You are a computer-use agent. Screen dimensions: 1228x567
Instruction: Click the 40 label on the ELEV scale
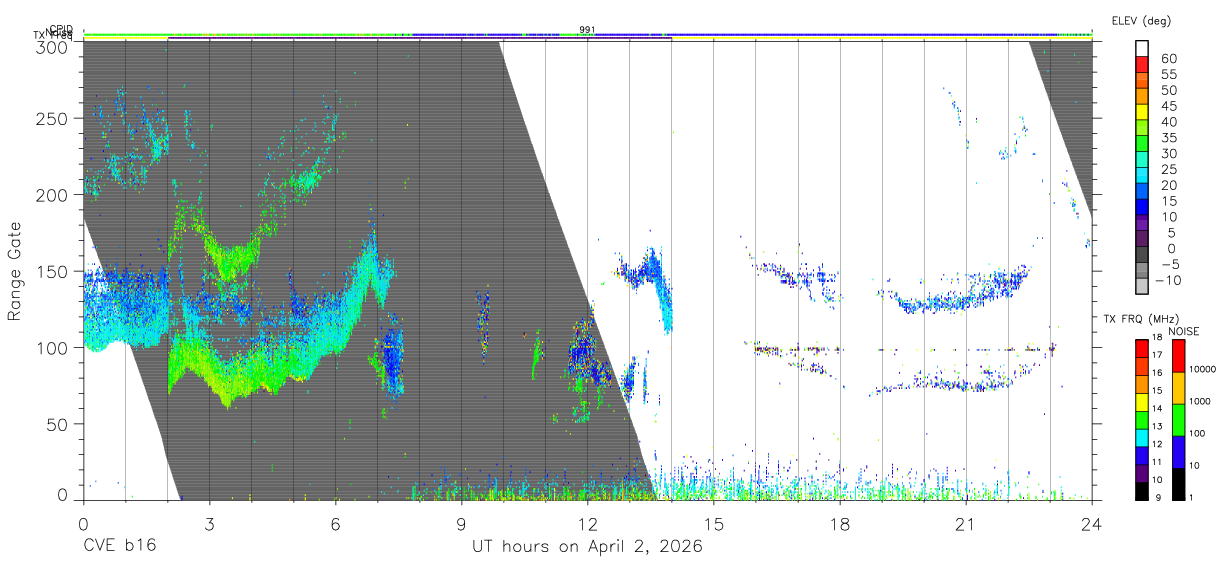pyautogui.click(x=1168, y=122)
